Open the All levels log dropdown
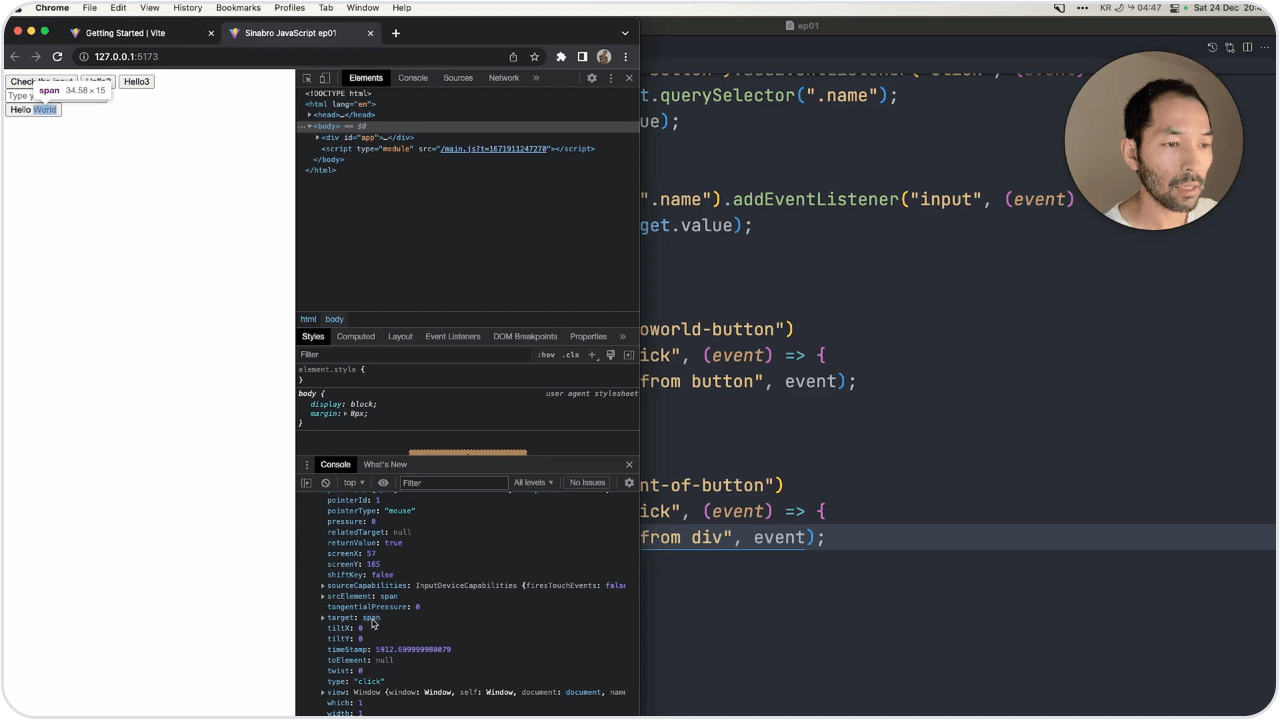 pyautogui.click(x=533, y=483)
